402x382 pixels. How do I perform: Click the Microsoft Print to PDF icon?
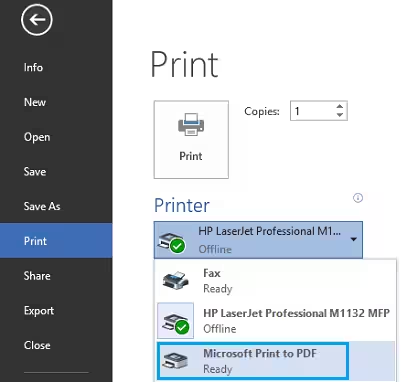tap(175, 361)
